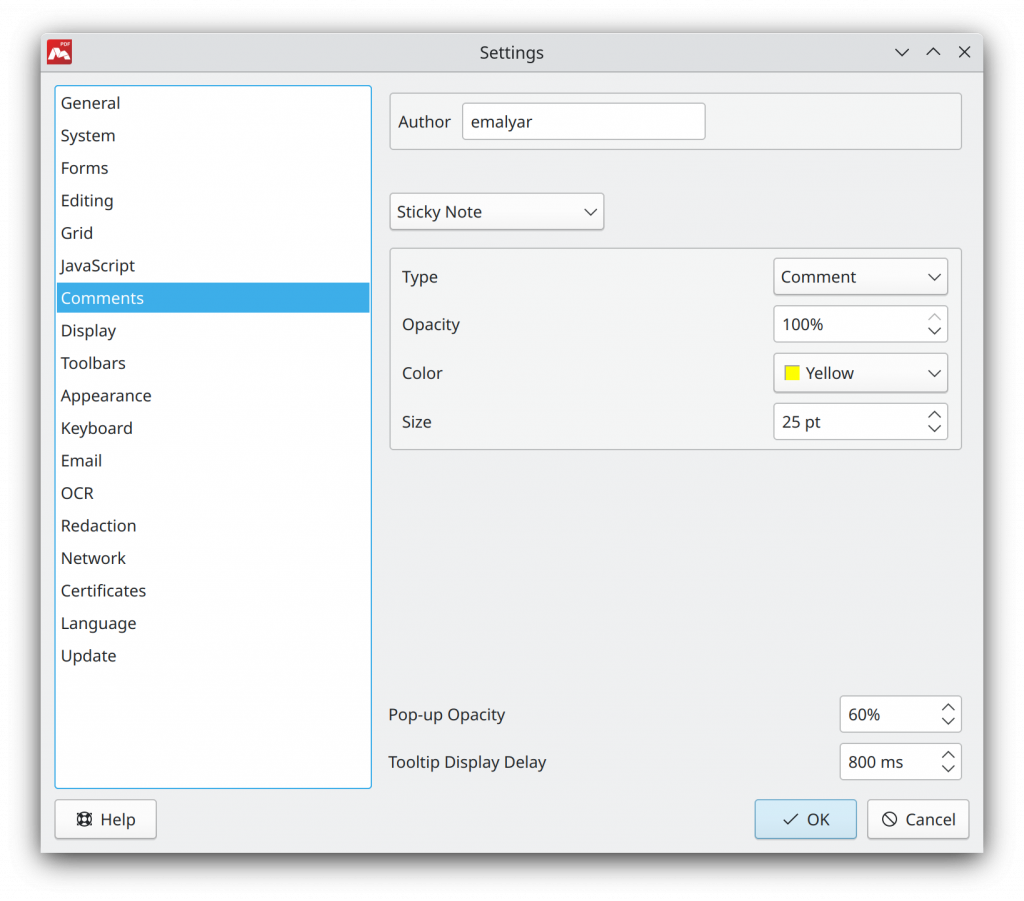Image resolution: width=1024 pixels, height=901 pixels.
Task: Switch to the Forms settings page
Action: 84,167
